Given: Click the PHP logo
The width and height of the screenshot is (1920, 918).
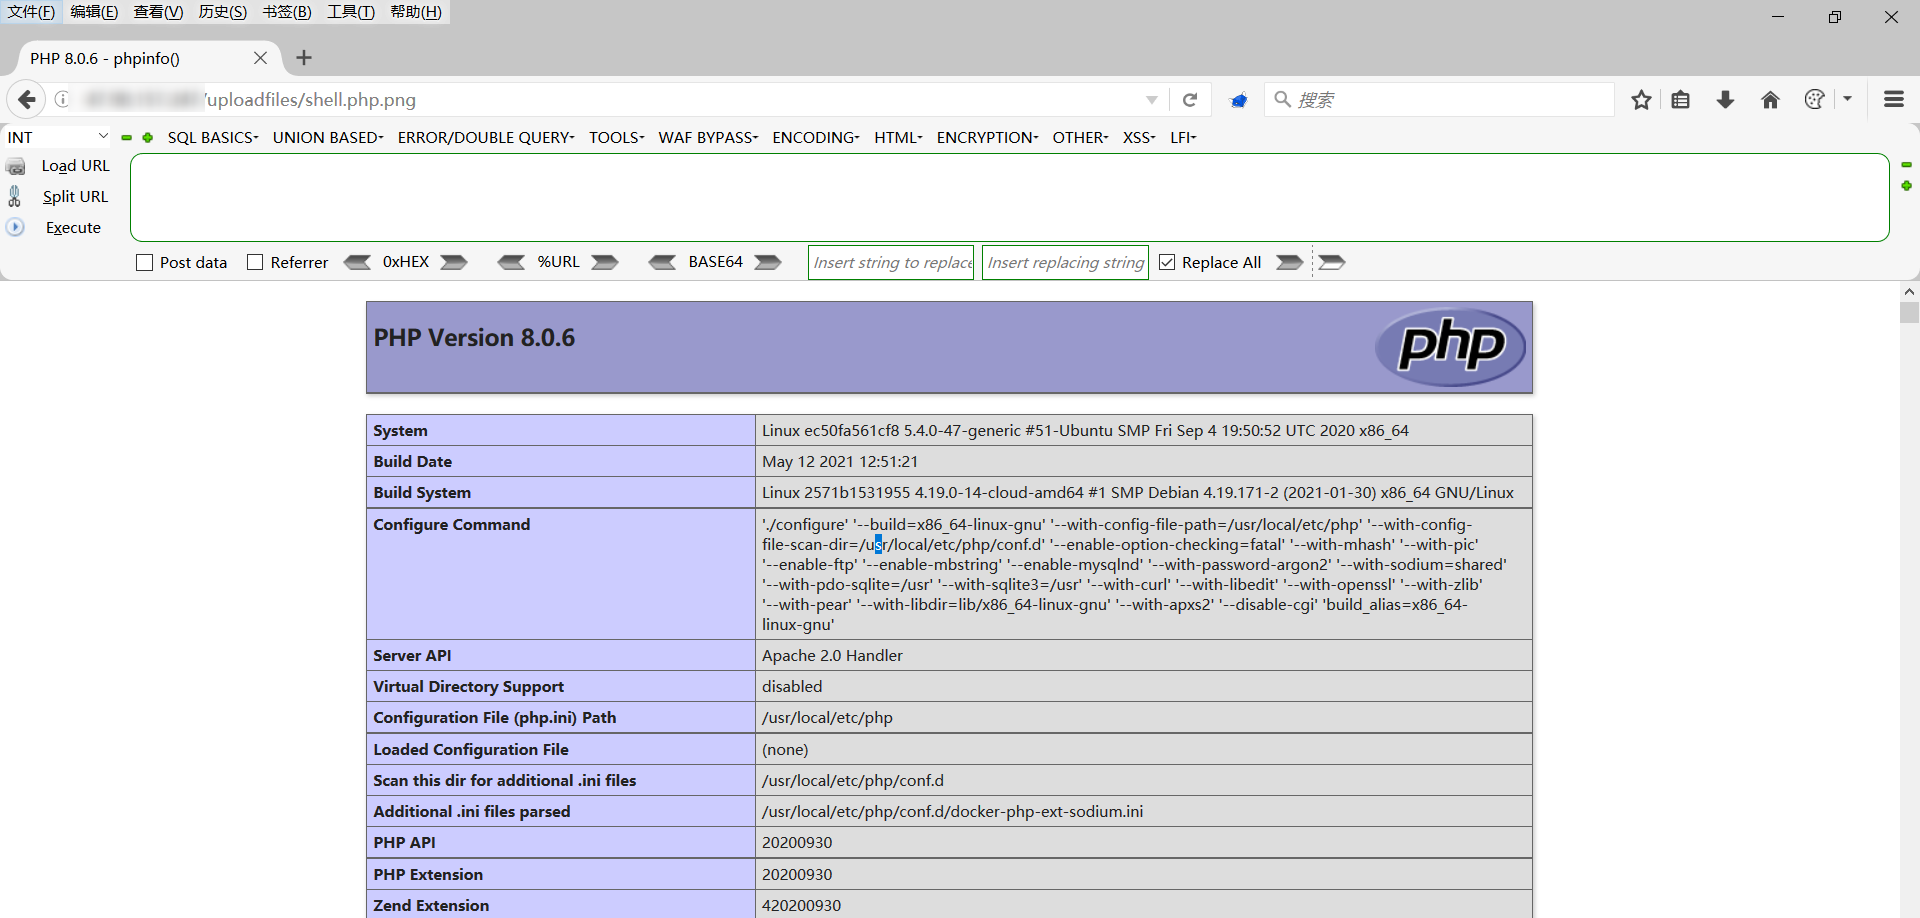Looking at the screenshot, I should [1450, 347].
